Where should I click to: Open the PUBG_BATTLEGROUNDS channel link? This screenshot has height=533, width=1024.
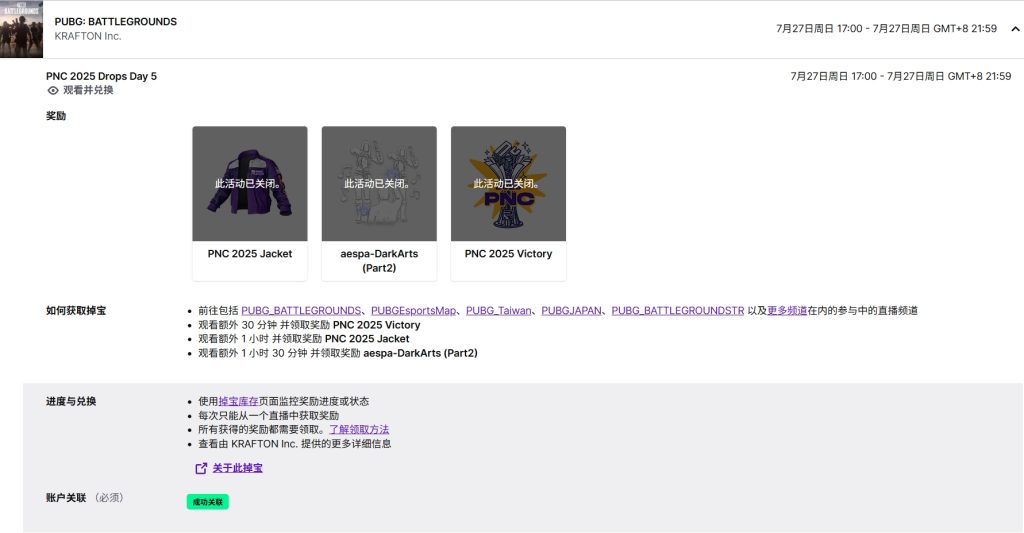pos(301,311)
